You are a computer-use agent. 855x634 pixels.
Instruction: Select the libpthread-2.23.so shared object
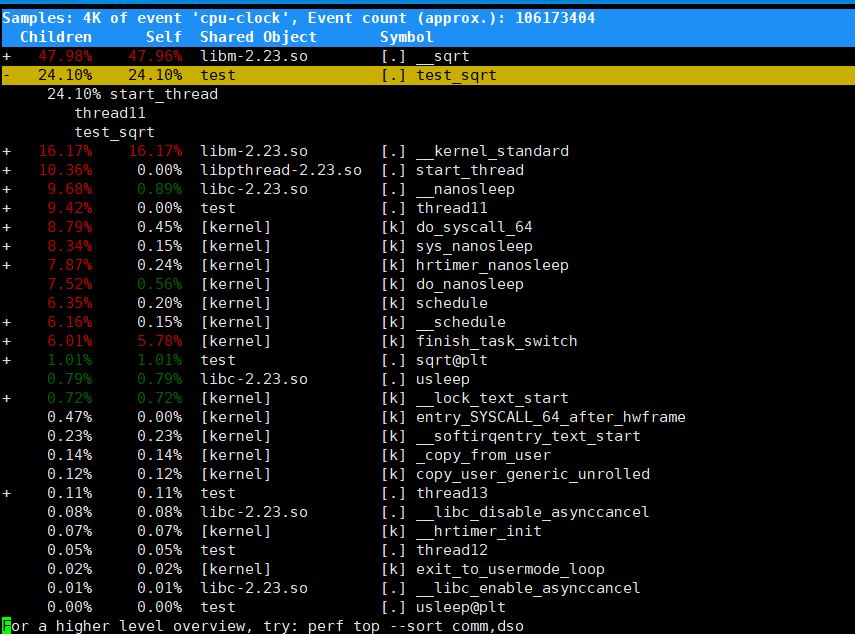(x=281, y=170)
